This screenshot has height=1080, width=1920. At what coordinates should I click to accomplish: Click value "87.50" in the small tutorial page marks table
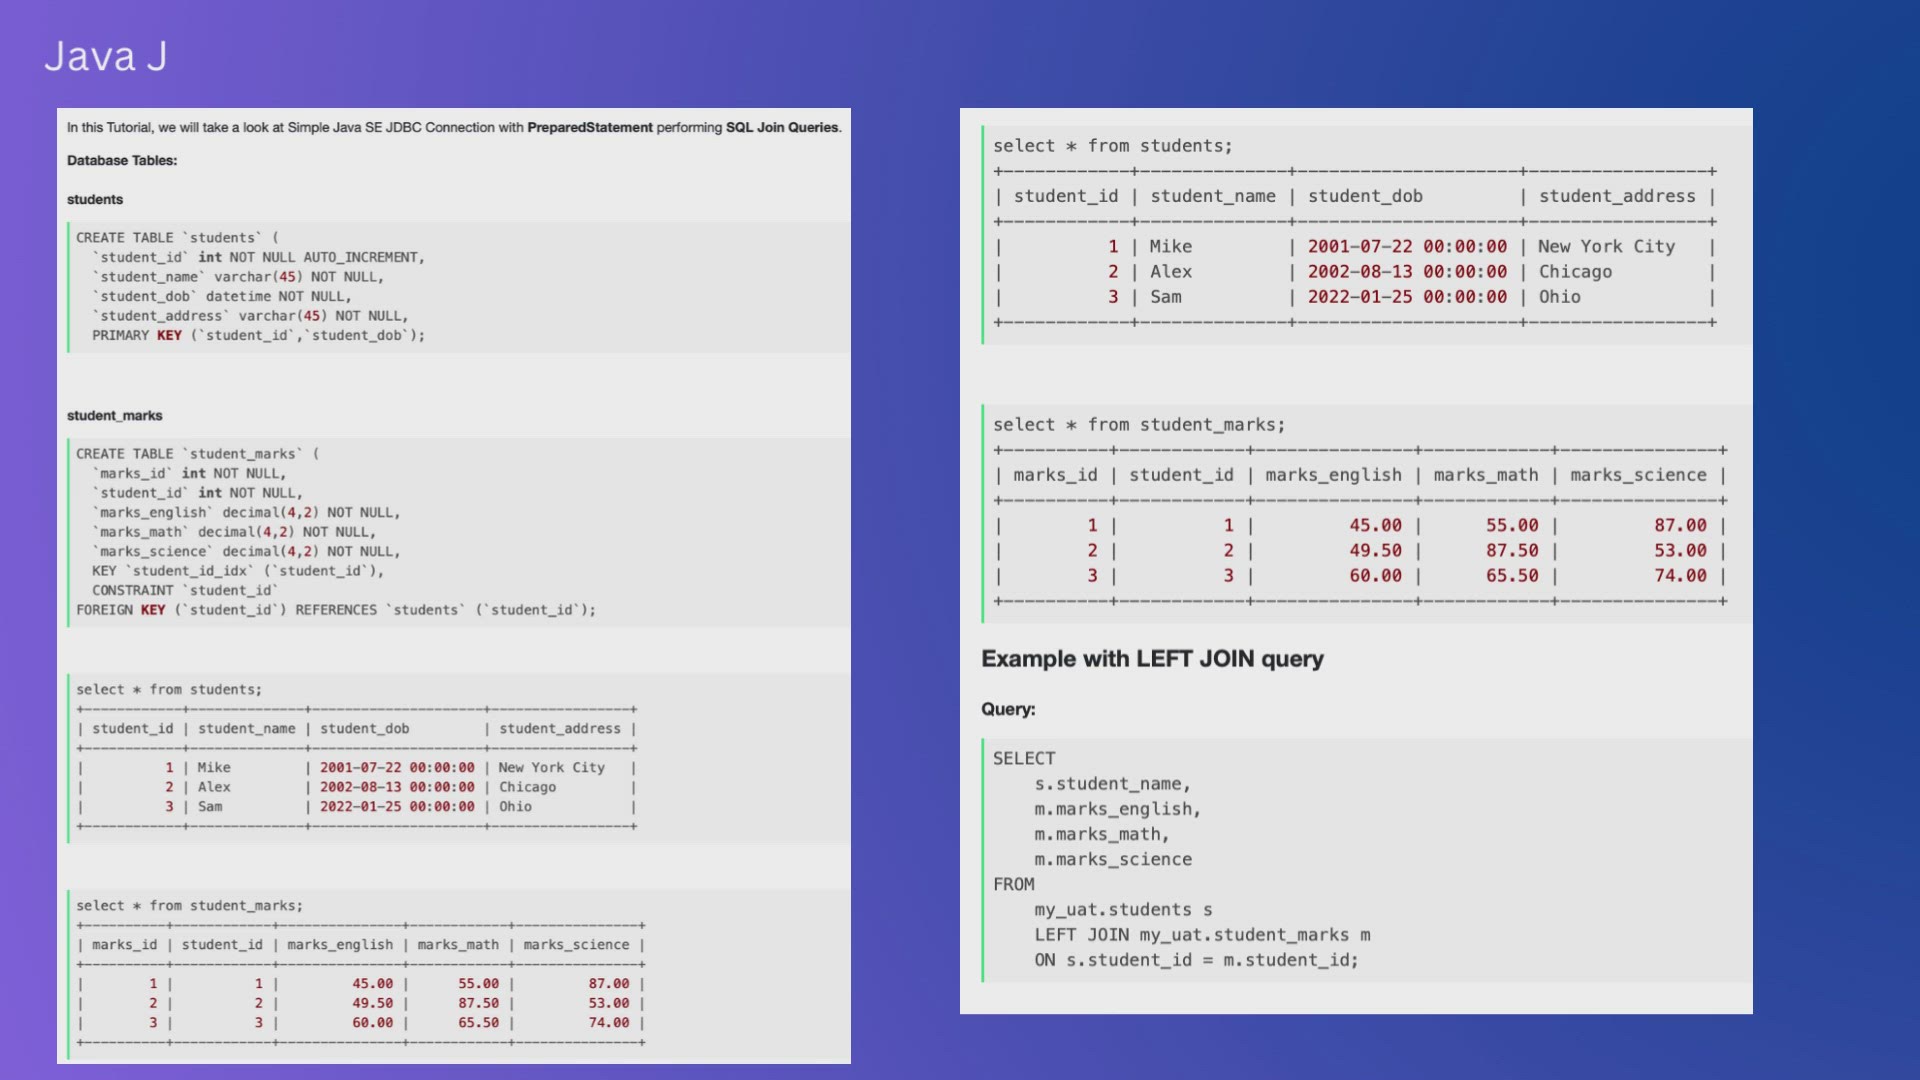tap(478, 1004)
